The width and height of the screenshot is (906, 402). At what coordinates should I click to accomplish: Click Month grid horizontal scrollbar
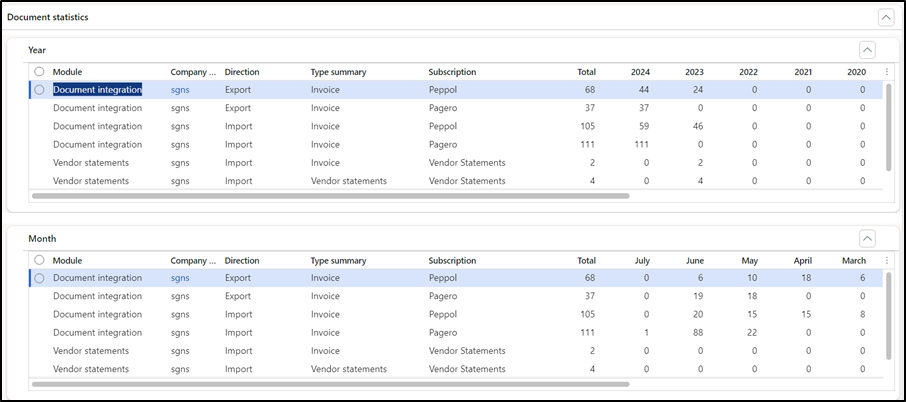pyautogui.click(x=331, y=384)
